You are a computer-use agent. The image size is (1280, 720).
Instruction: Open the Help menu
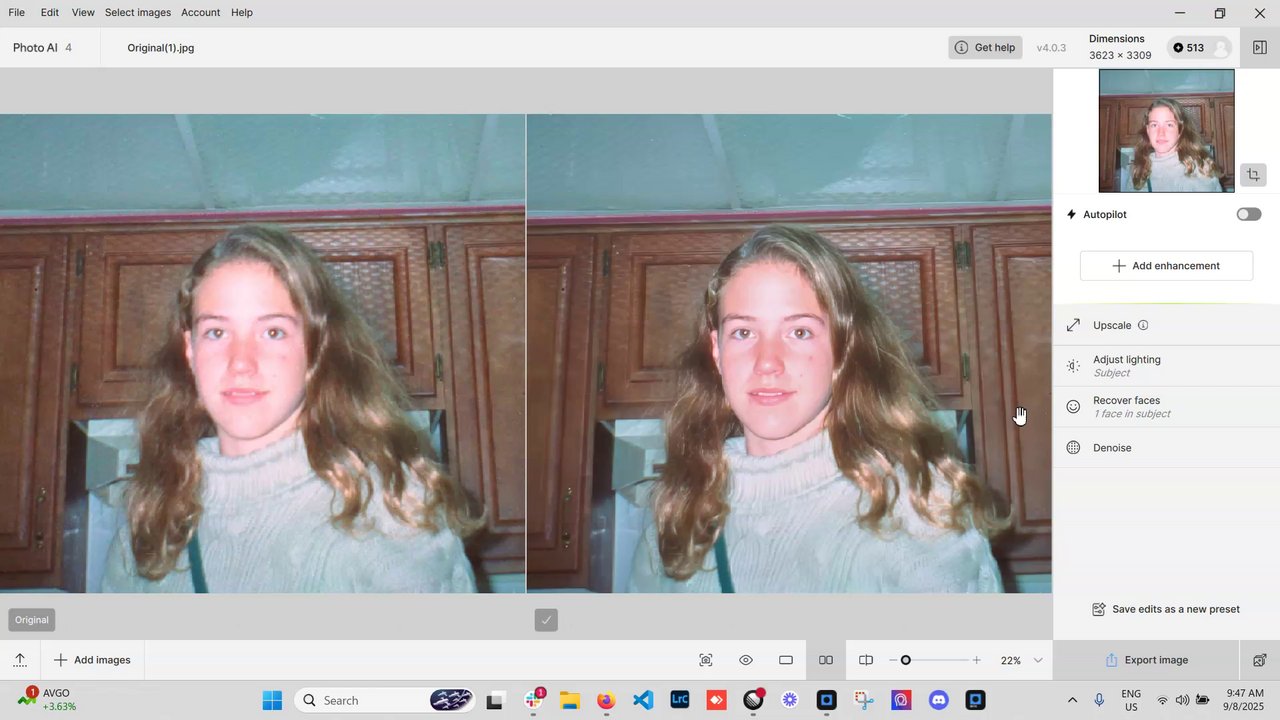pyautogui.click(x=242, y=13)
